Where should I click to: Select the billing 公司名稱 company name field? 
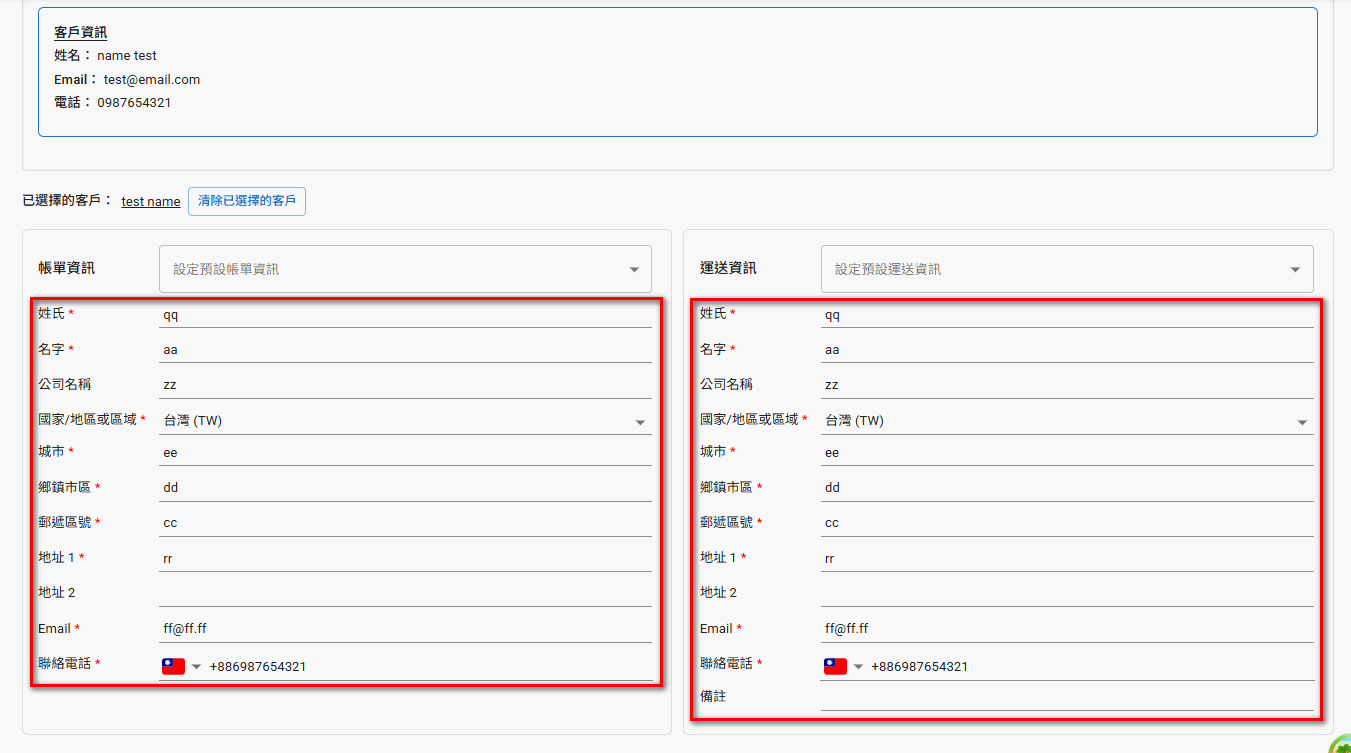point(400,384)
